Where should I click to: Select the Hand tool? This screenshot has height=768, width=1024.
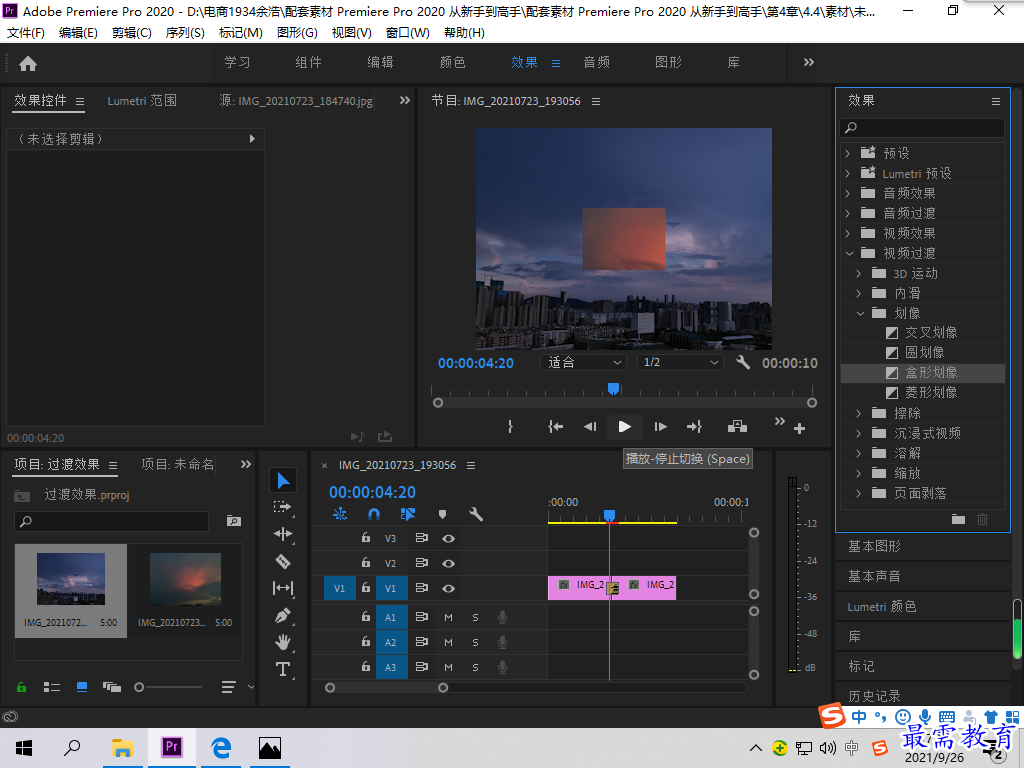pos(283,642)
